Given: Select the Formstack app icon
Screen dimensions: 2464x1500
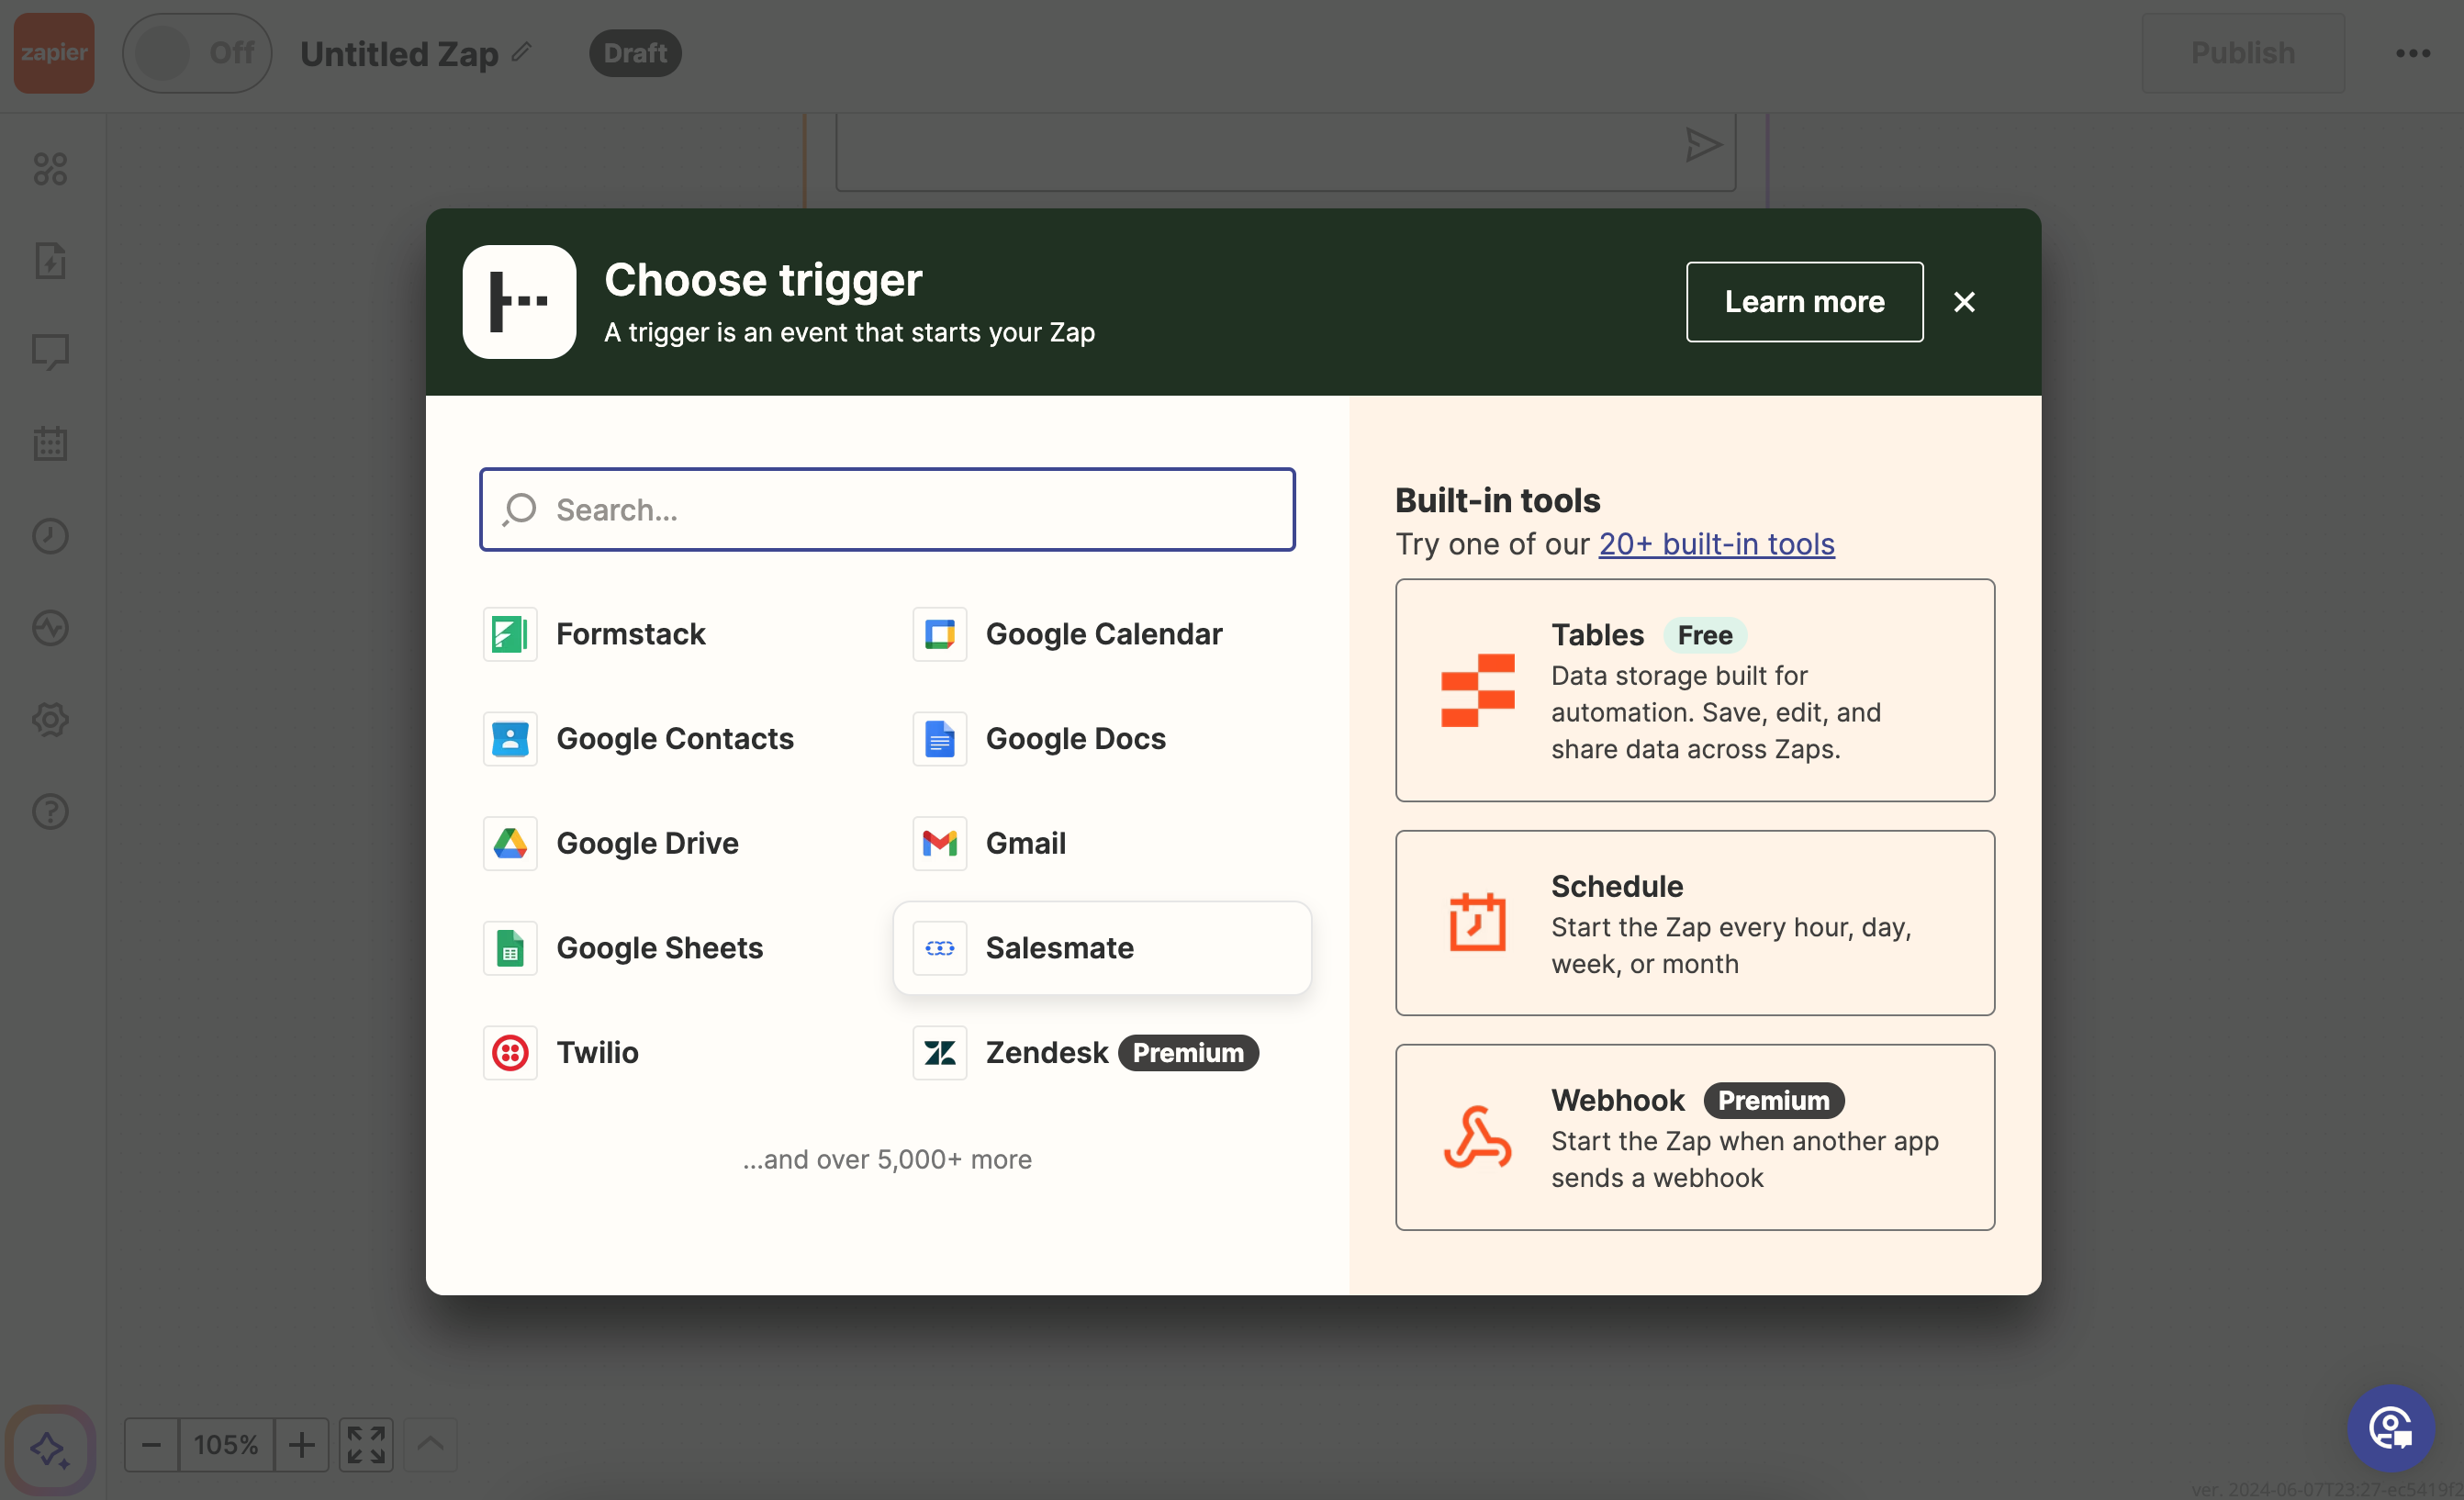Looking at the screenshot, I should [510, 634].
